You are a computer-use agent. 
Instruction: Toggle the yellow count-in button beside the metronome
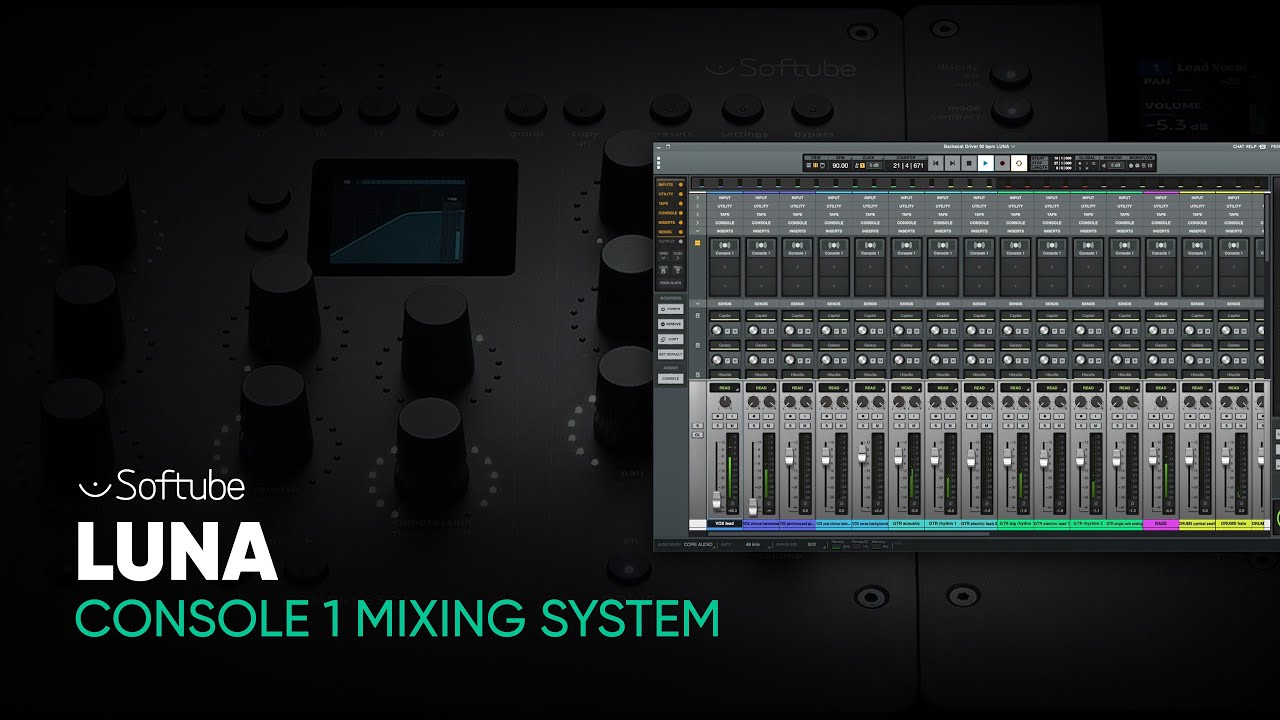(862, 165)
